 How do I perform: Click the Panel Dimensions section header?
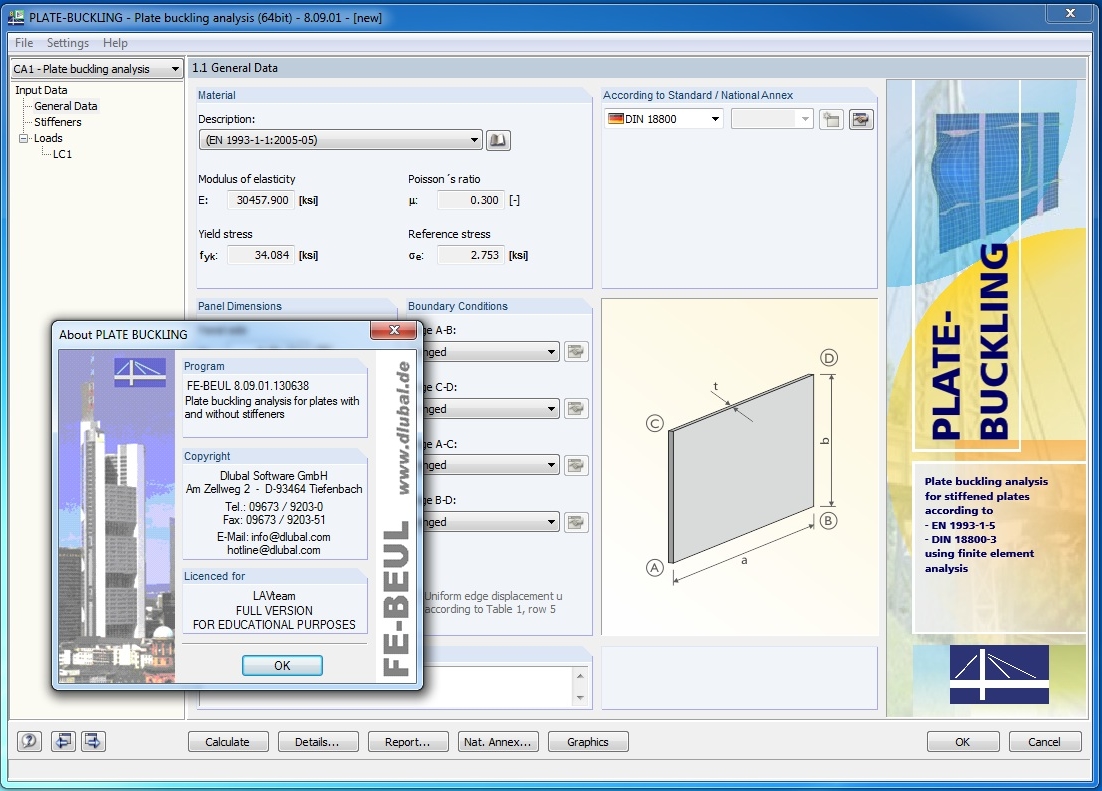click(x=240, y=307)
